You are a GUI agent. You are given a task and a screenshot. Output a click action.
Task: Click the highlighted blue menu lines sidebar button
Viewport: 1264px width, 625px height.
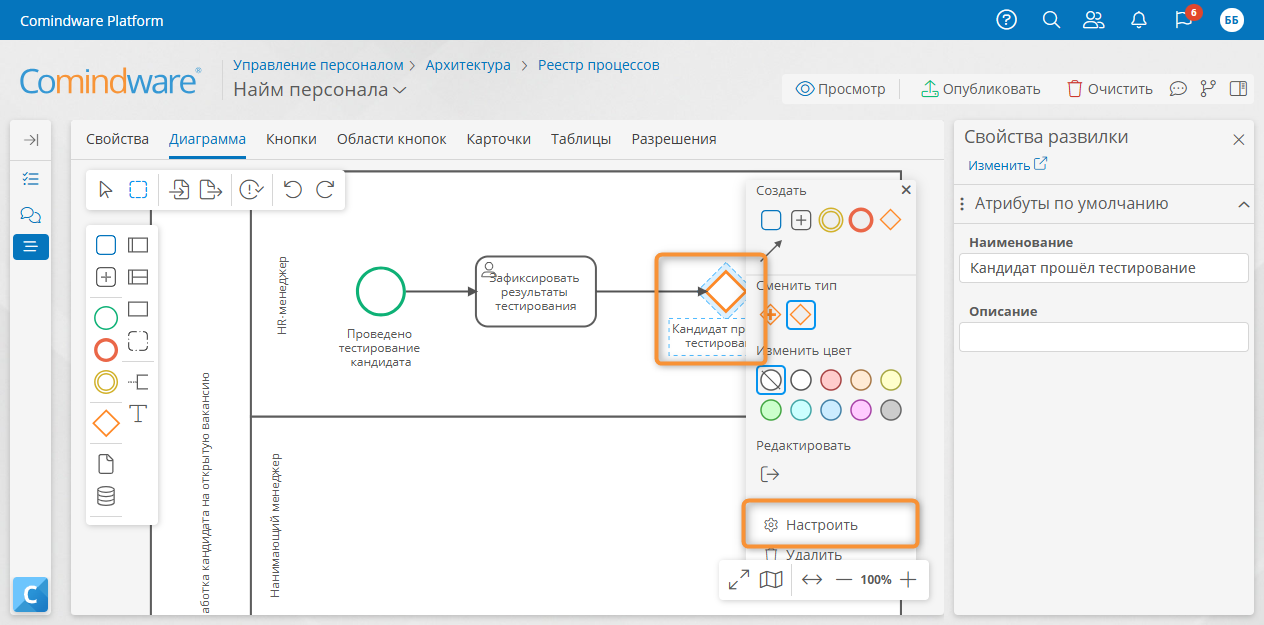point(31,246)
